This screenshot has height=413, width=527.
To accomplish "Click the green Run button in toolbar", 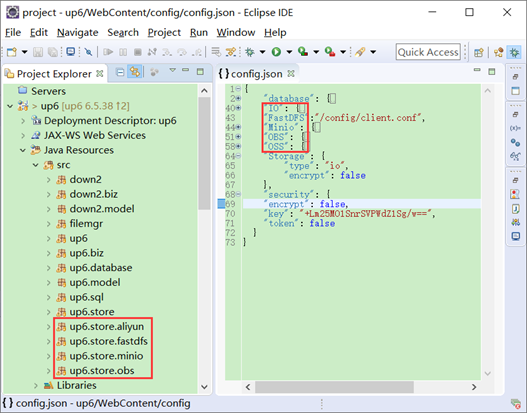I will (x=276, y=52).
